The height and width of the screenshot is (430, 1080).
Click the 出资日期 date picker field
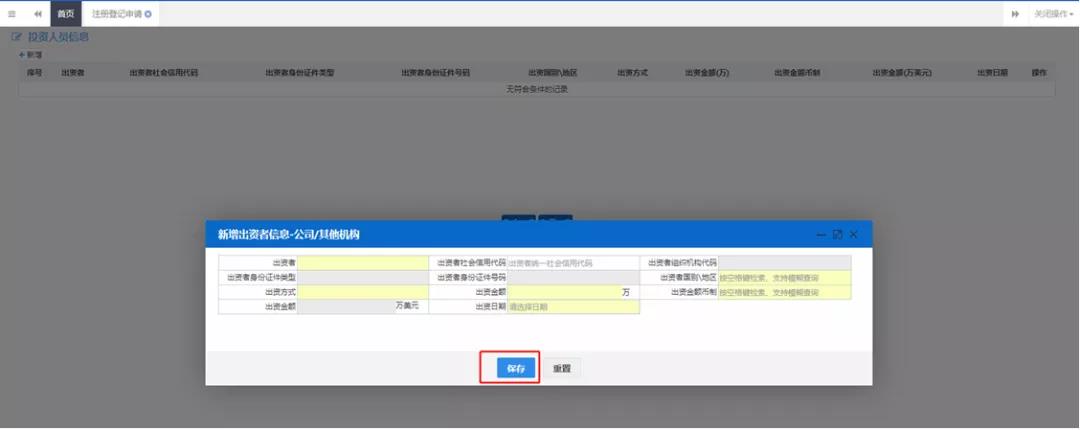coord(572,307)
